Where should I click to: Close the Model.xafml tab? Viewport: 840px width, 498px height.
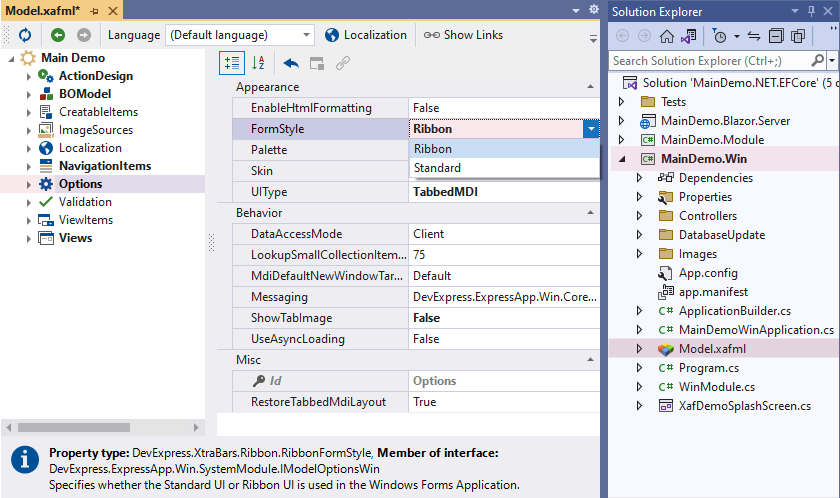(x=112, y=11)
